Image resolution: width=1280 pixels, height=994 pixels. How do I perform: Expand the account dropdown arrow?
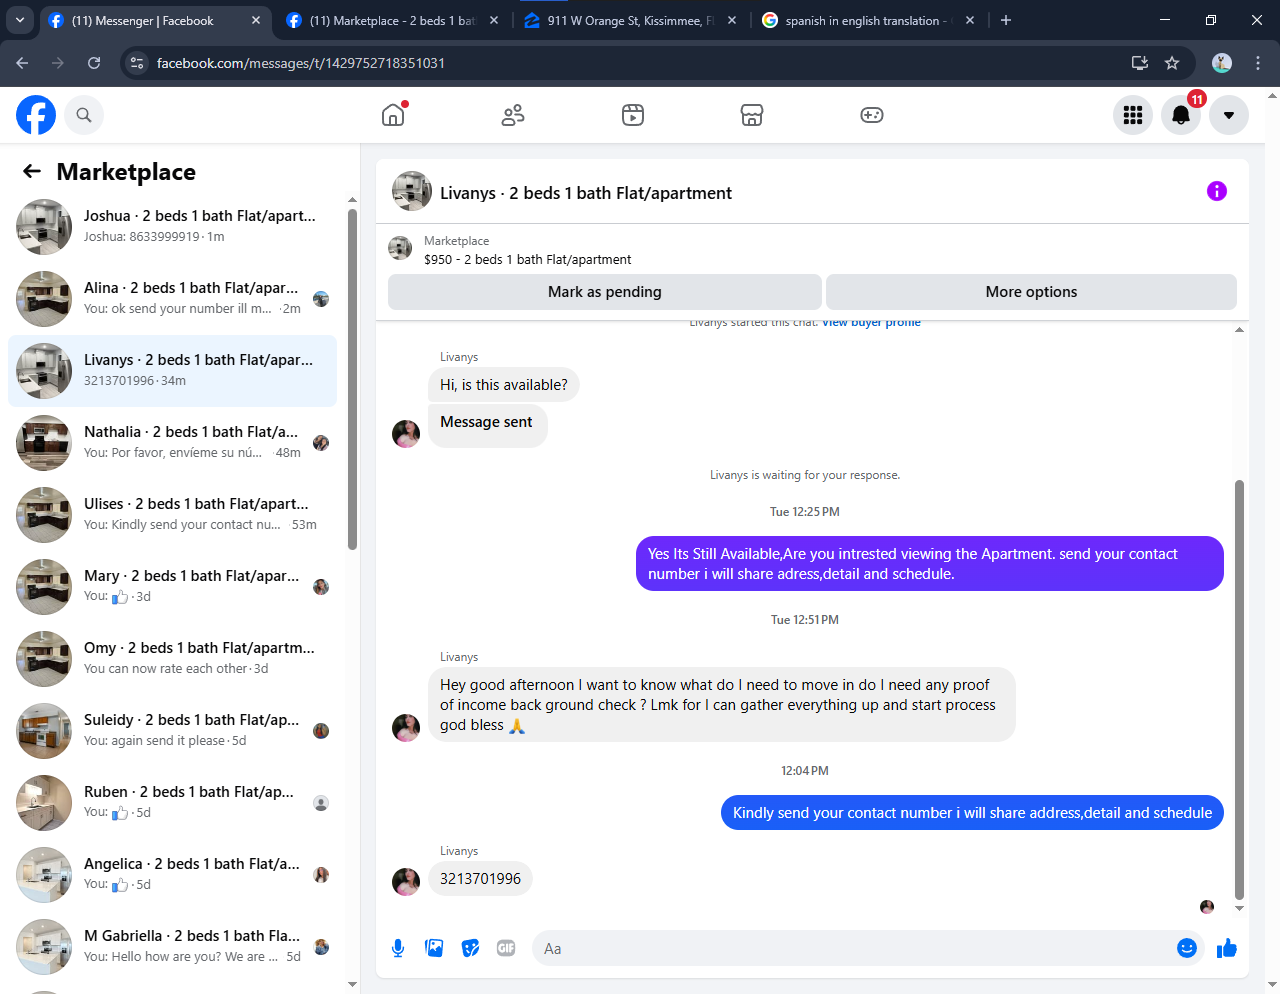[1229, 115]
